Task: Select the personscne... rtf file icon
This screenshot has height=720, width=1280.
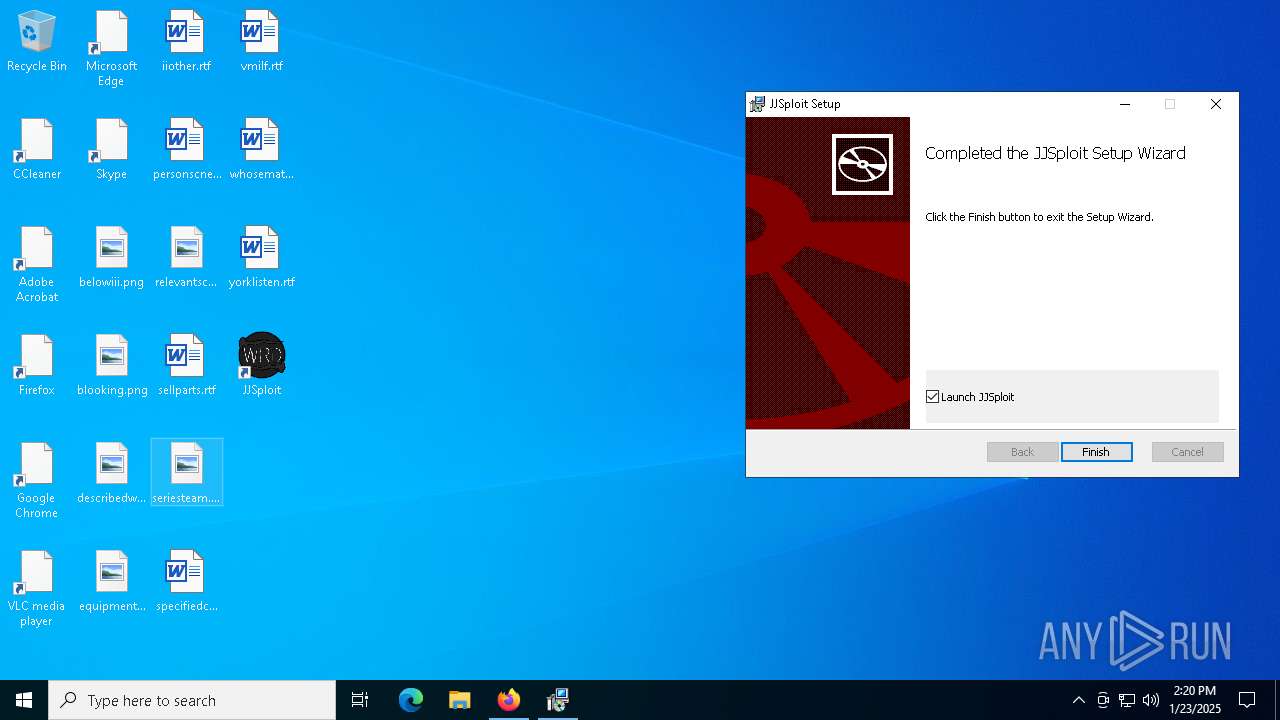Action: coord(186,150)
